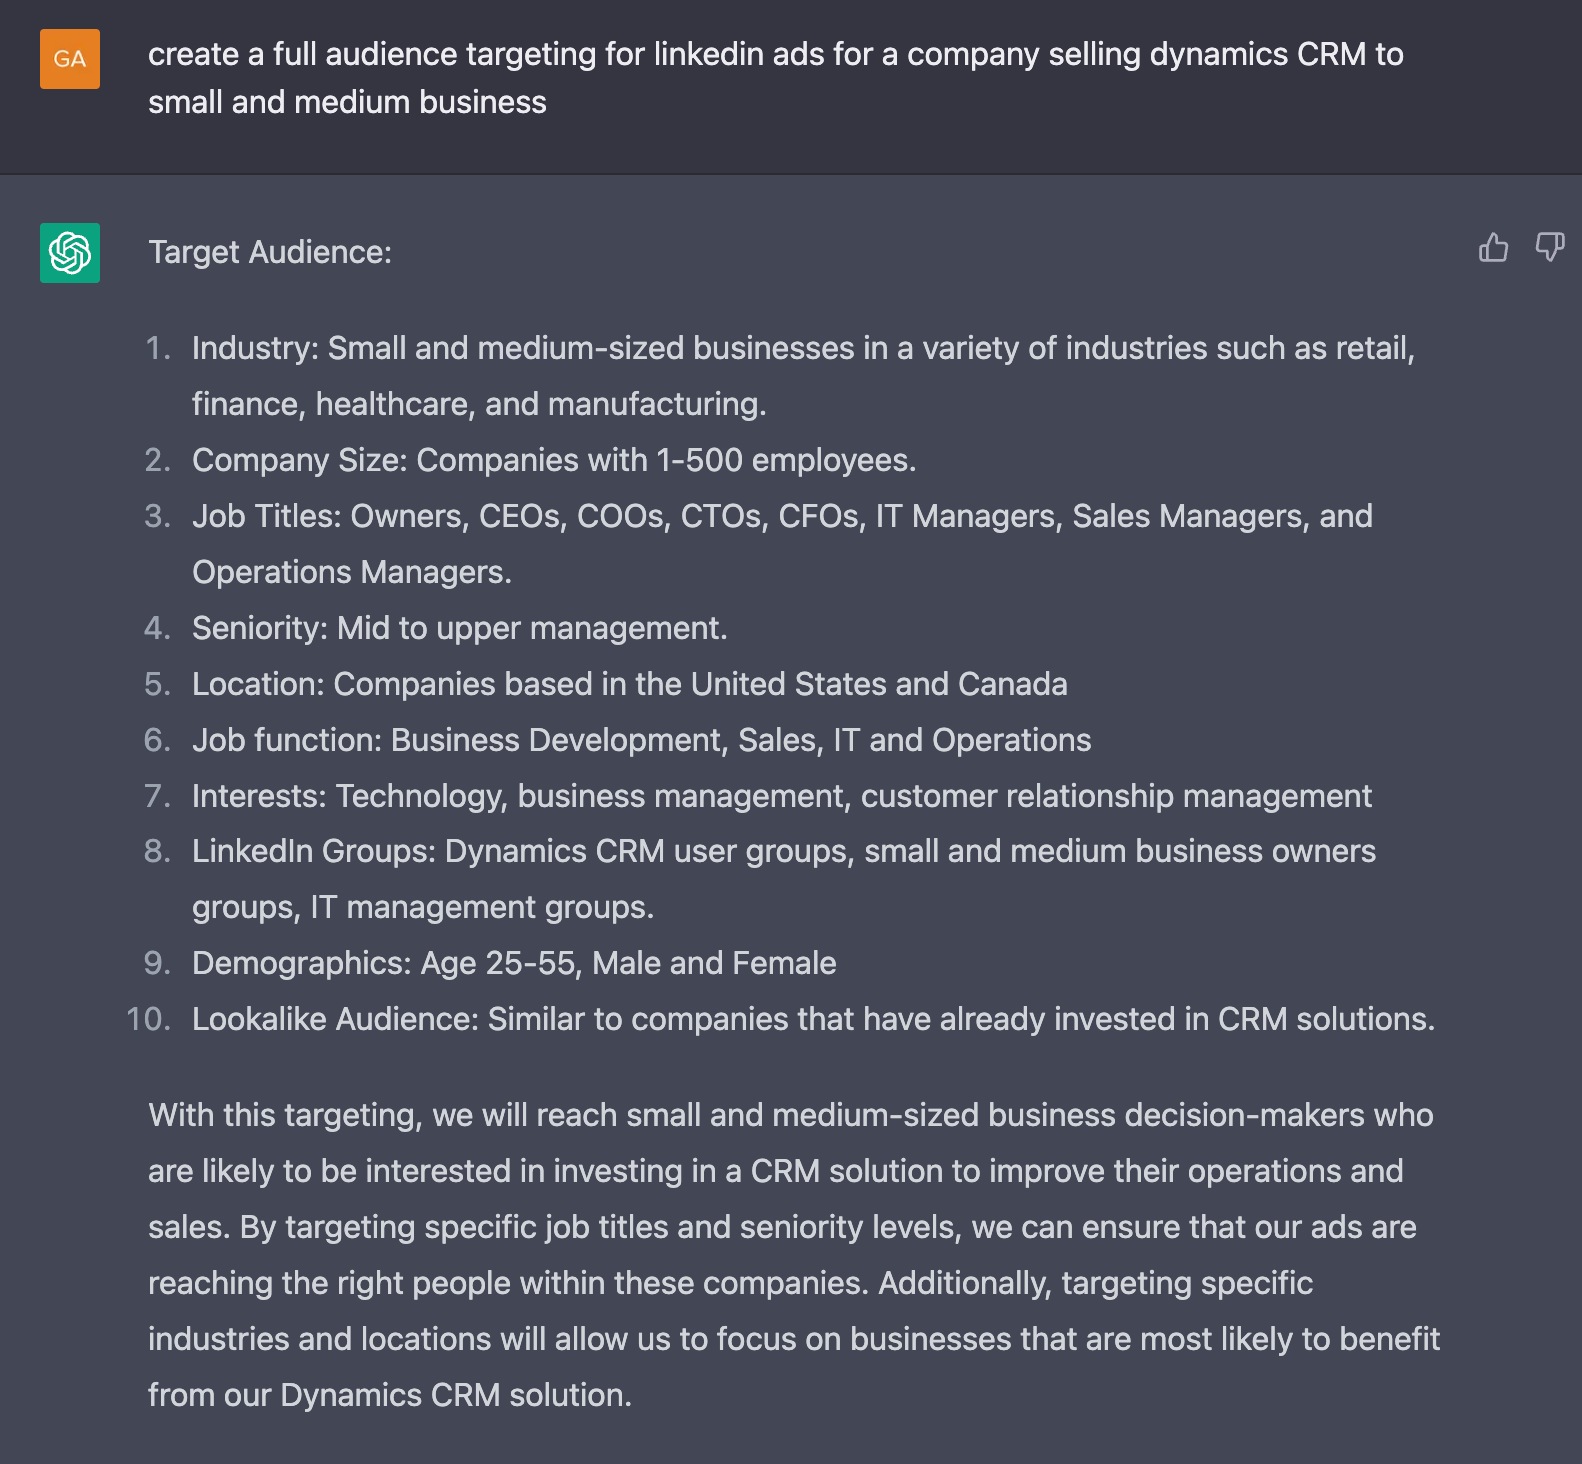Screen dimensions: 1582x1464
Task: Click the thumbs down feedback icon
Action: click(x=1549, y=247)
